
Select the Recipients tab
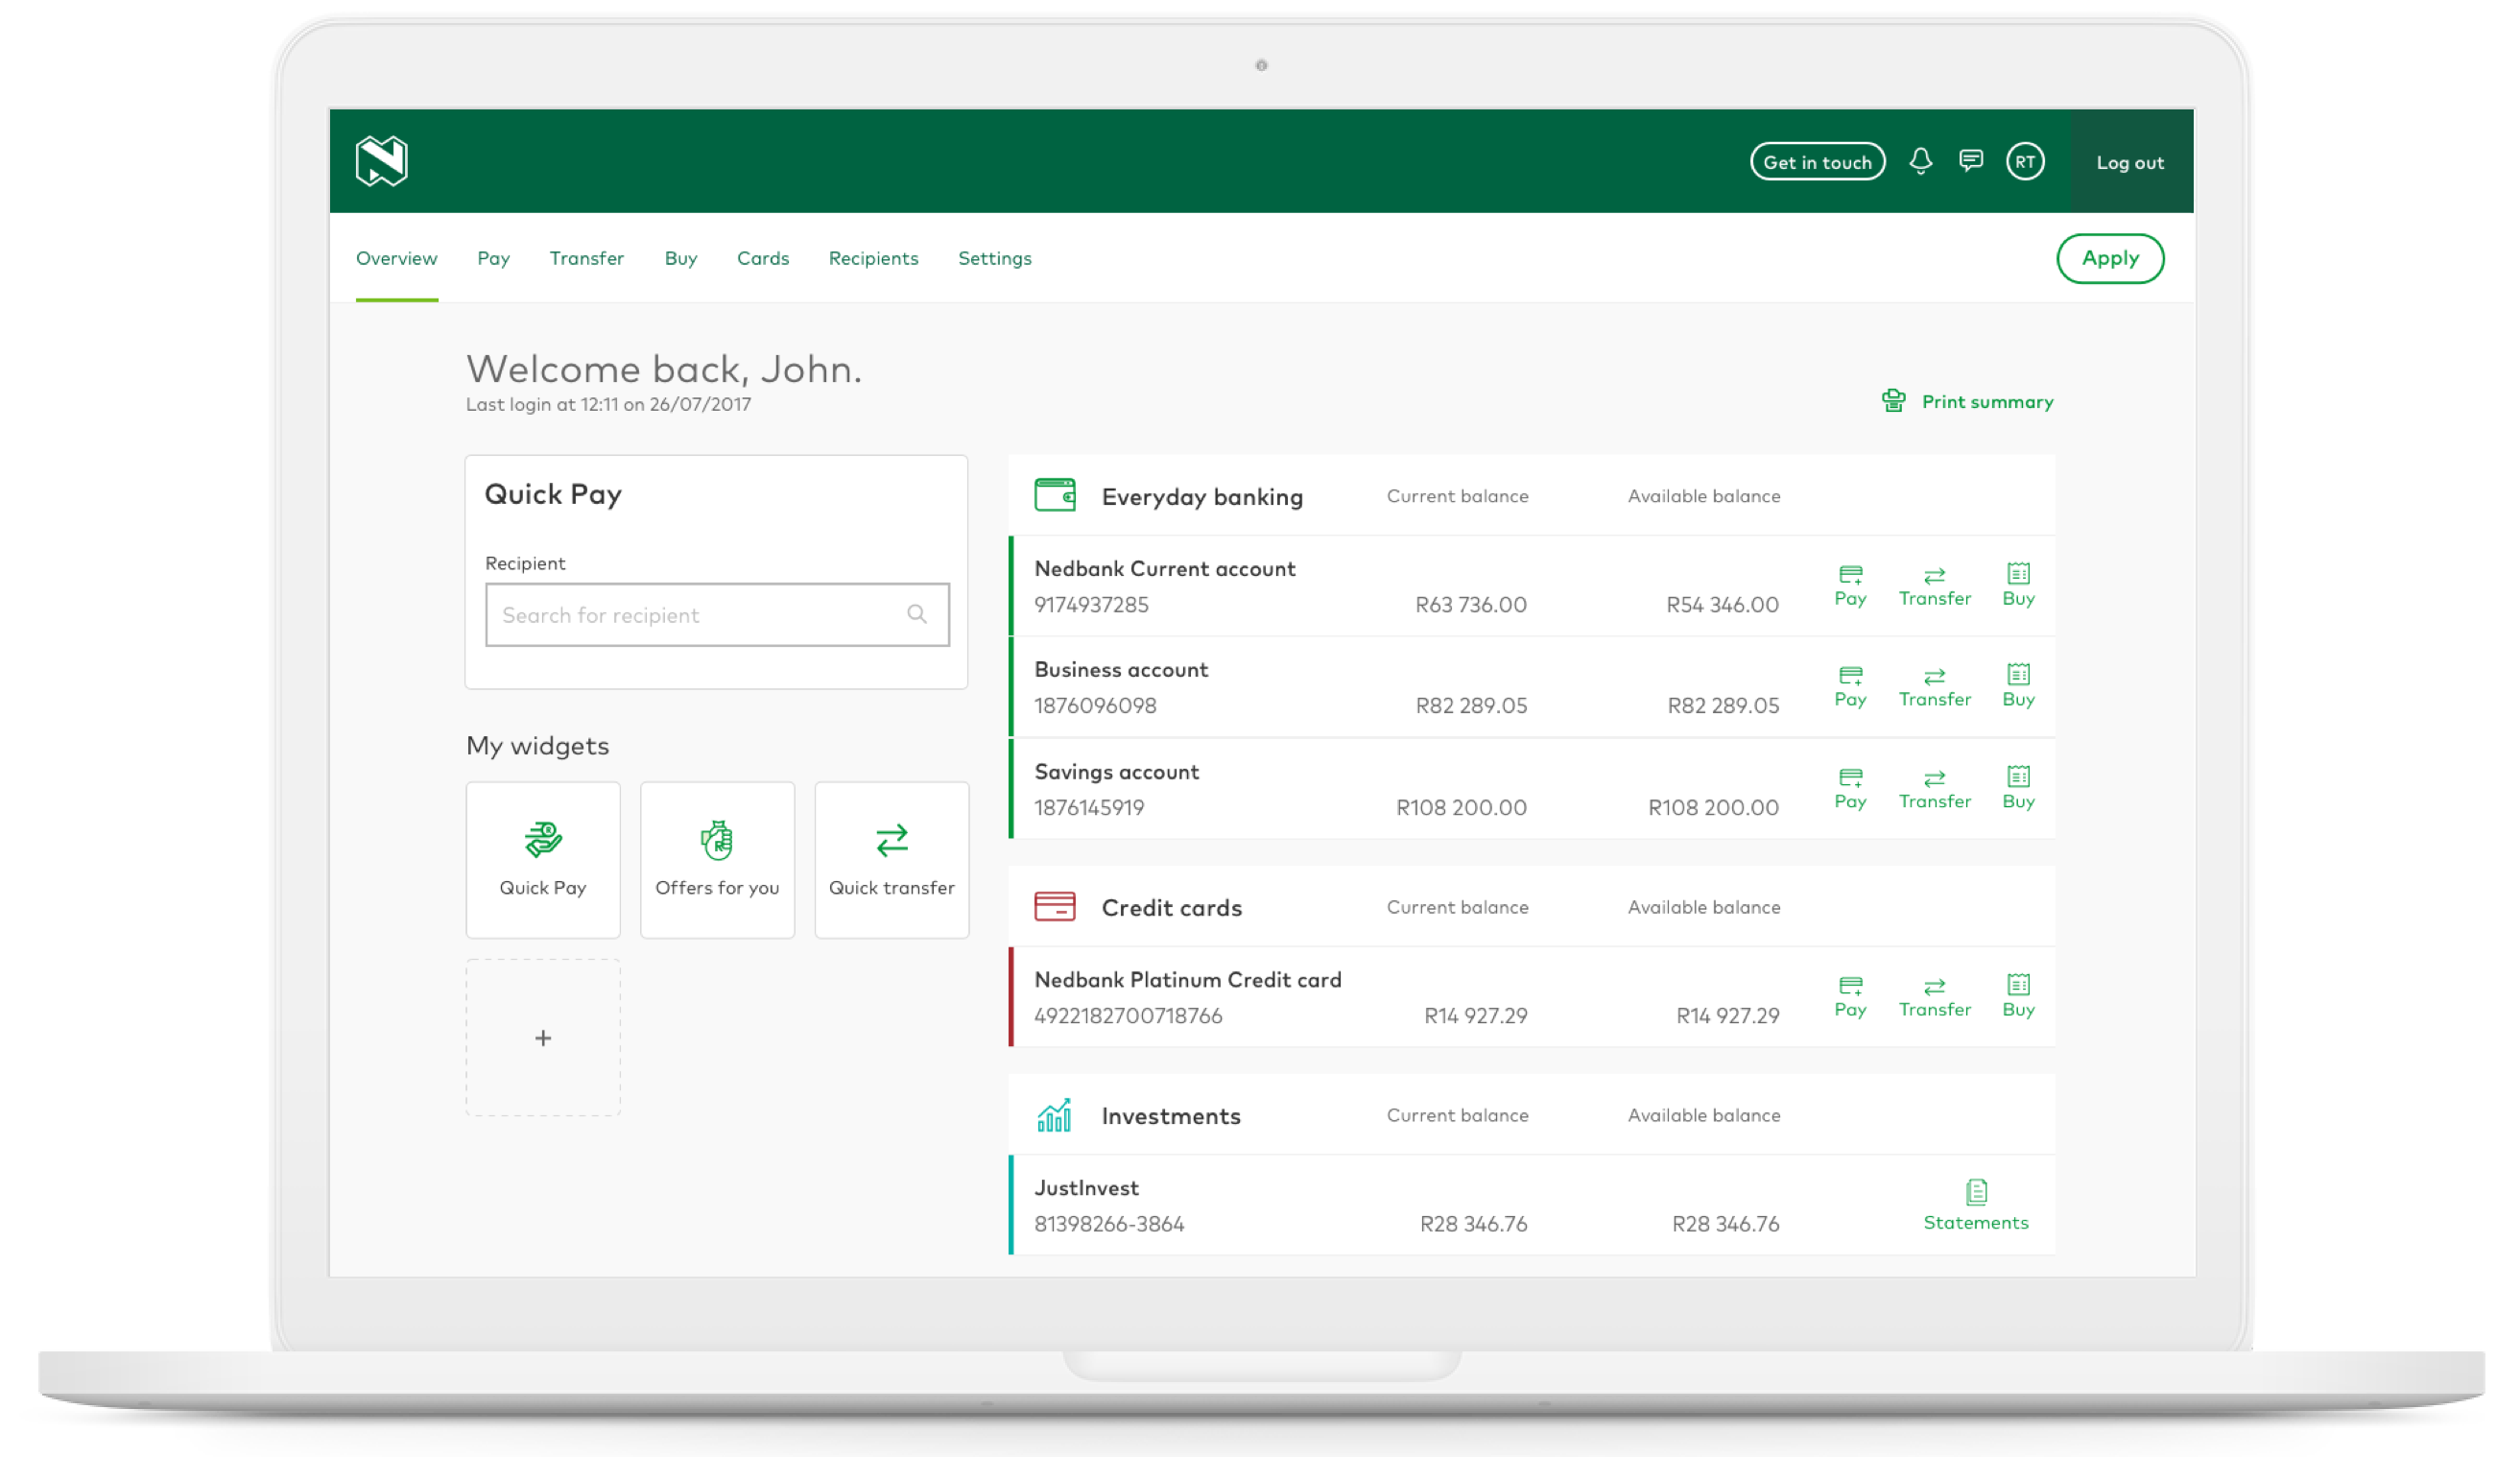pyautogui.click(x=872, y=258)
